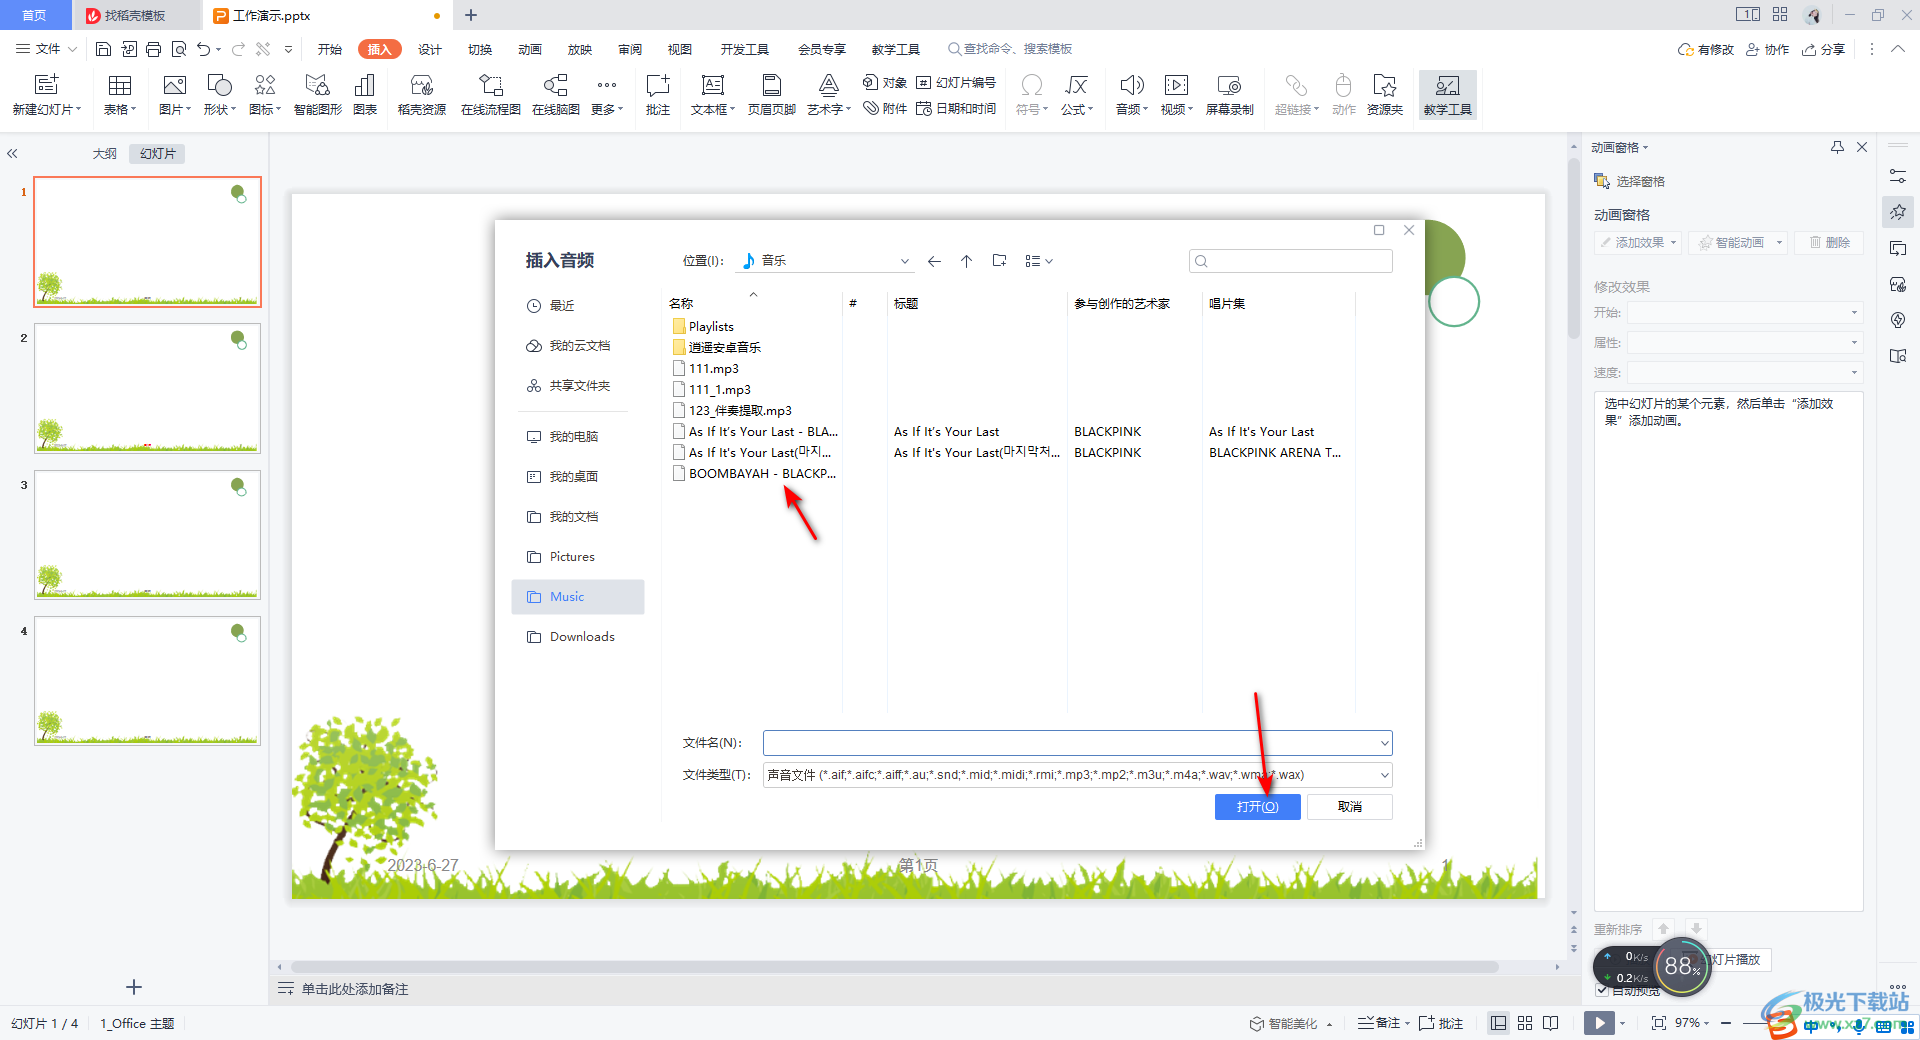The image size is (1920, 1040).
Task: Switch to Outline (大纲) view
Action: pos(104,153)
